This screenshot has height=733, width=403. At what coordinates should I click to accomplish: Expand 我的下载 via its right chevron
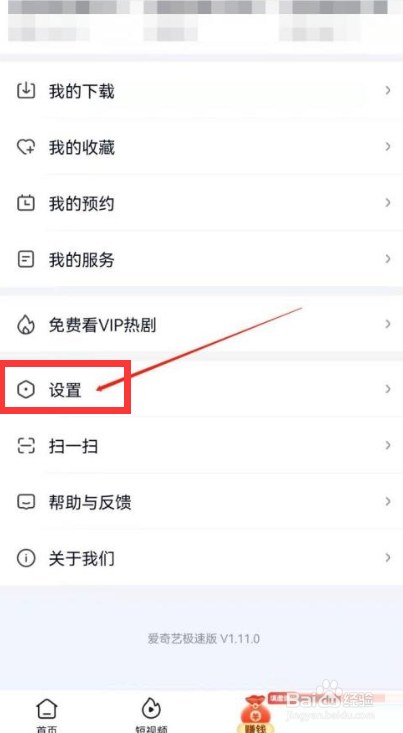pyautogui.click(x=388, y=91)
